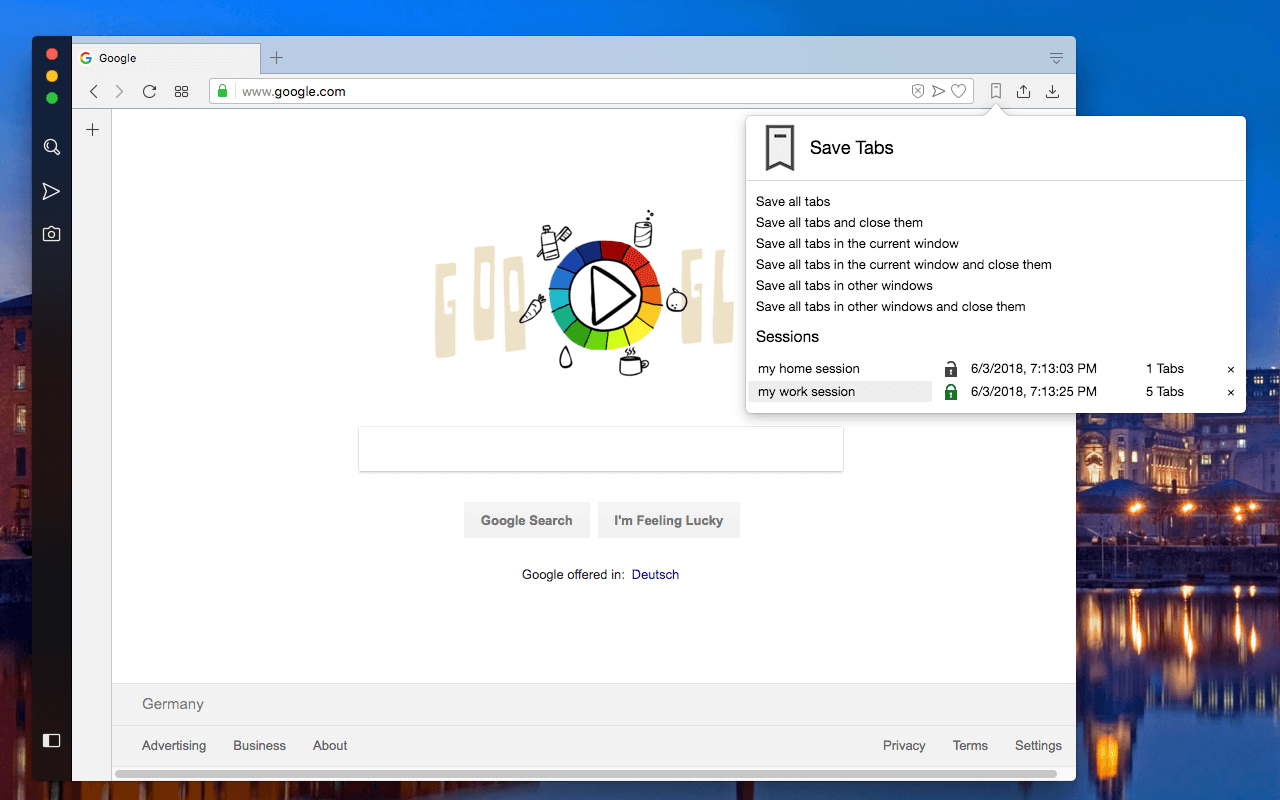Open the tab menu icon at top right

[1056, 58]
